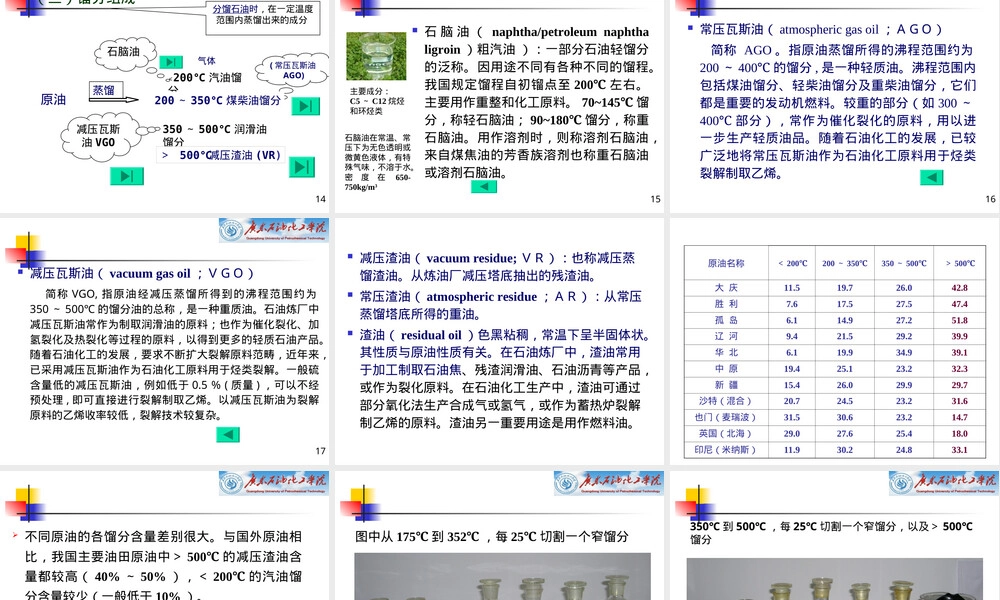This screenshot has width=1000, height=600.
Task: Click slide number 16
Action: click(990, 199)
